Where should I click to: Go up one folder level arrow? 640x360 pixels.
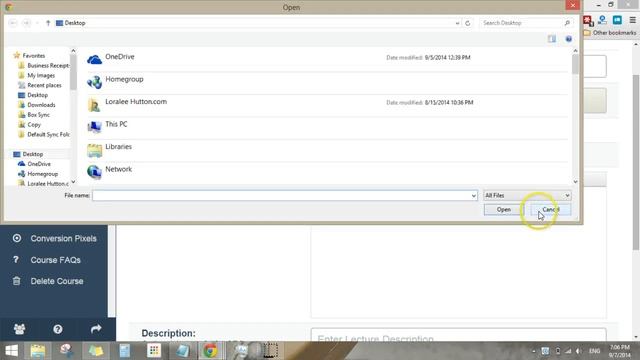click(x=48, y=23)
